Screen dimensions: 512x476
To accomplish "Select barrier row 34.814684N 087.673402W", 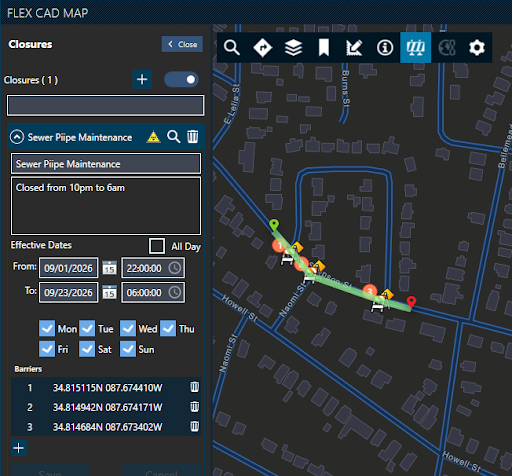I will tap(106, 427).
